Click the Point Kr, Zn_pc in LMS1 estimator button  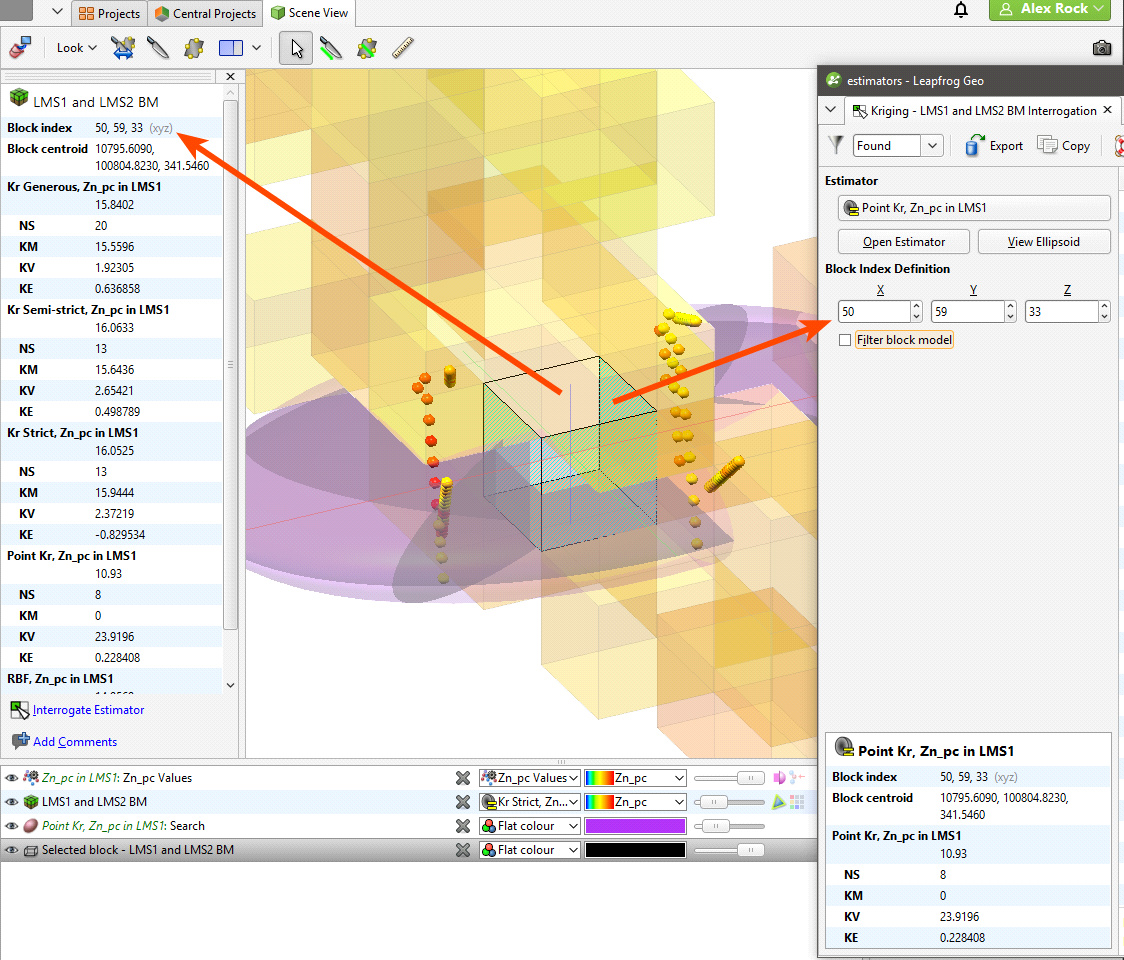tap(974, 208)
